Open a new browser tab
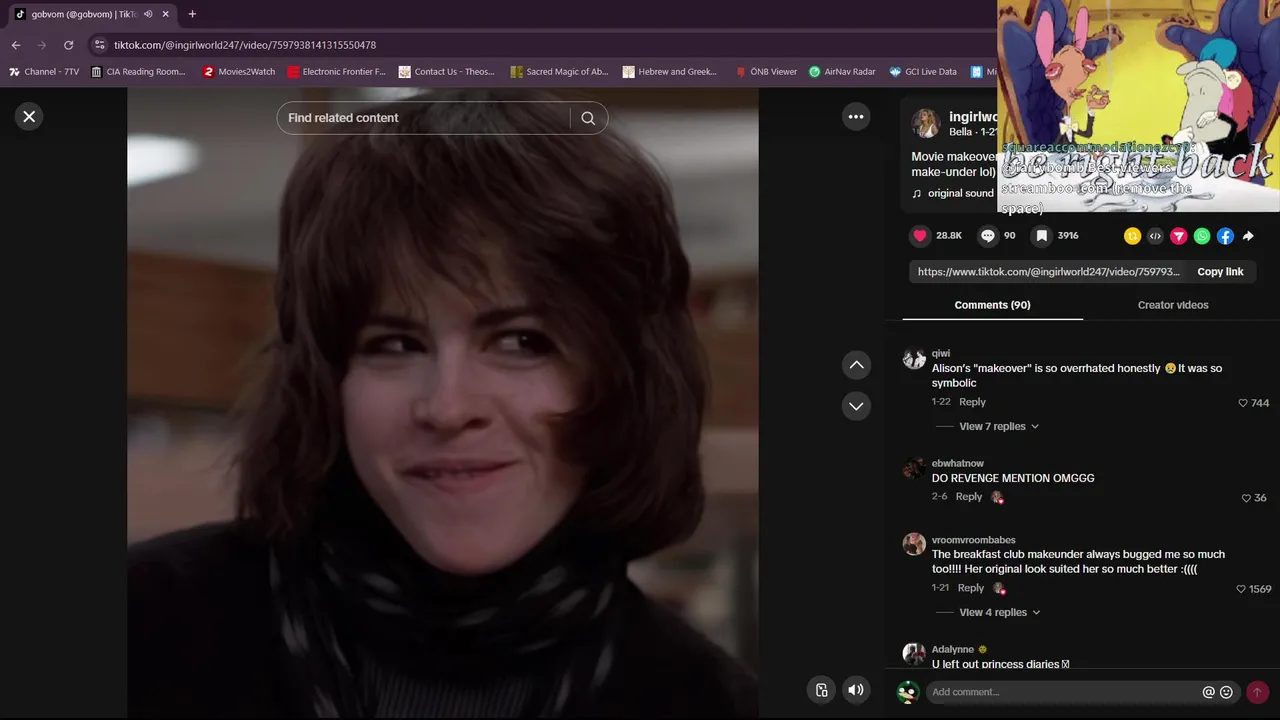Viewport: 1280px width, 720px height. click(192, 14)
